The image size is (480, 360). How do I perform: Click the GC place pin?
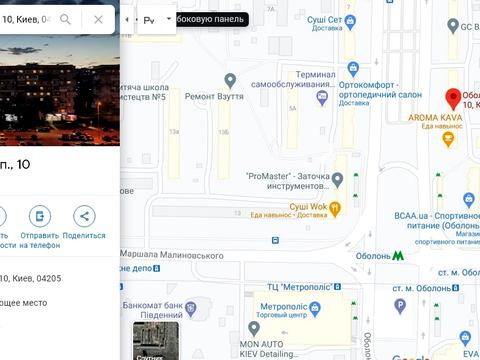click(453, 26)
